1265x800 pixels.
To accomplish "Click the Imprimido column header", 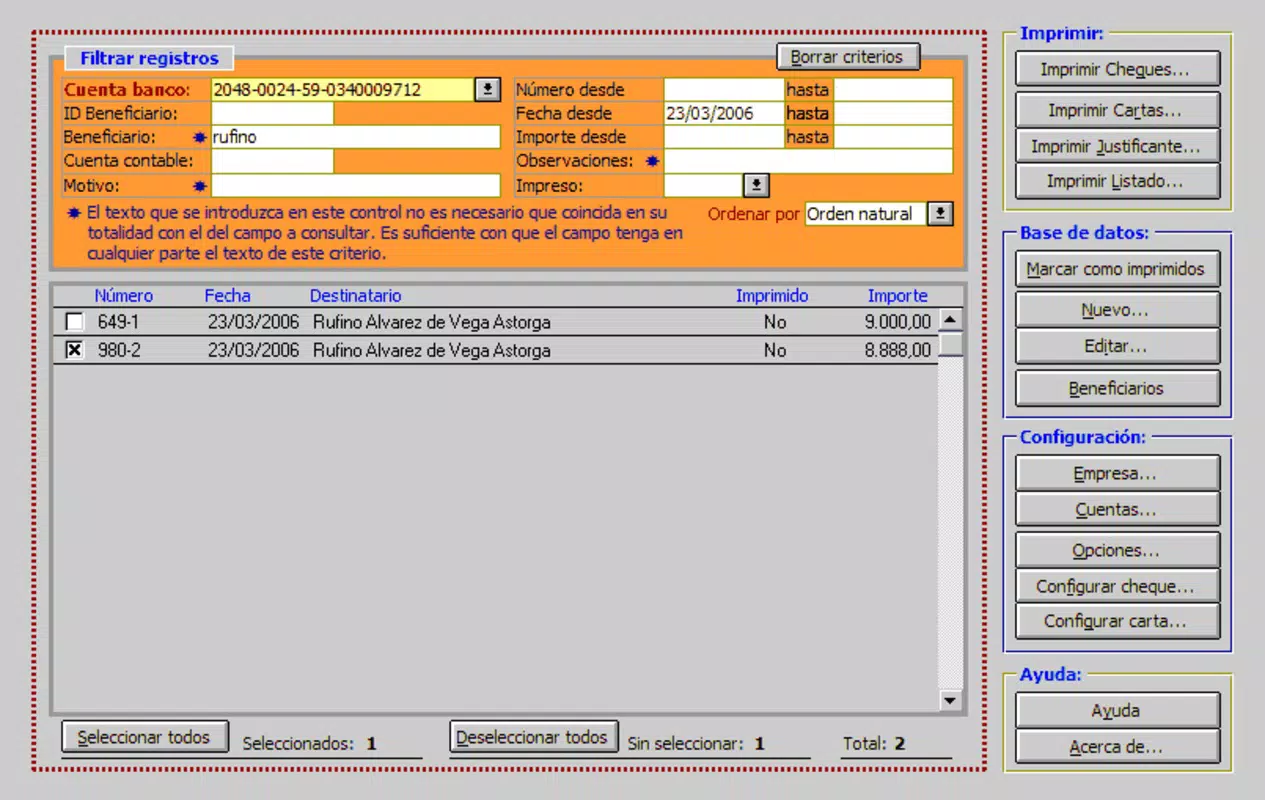I will click(x=772, y=296).
